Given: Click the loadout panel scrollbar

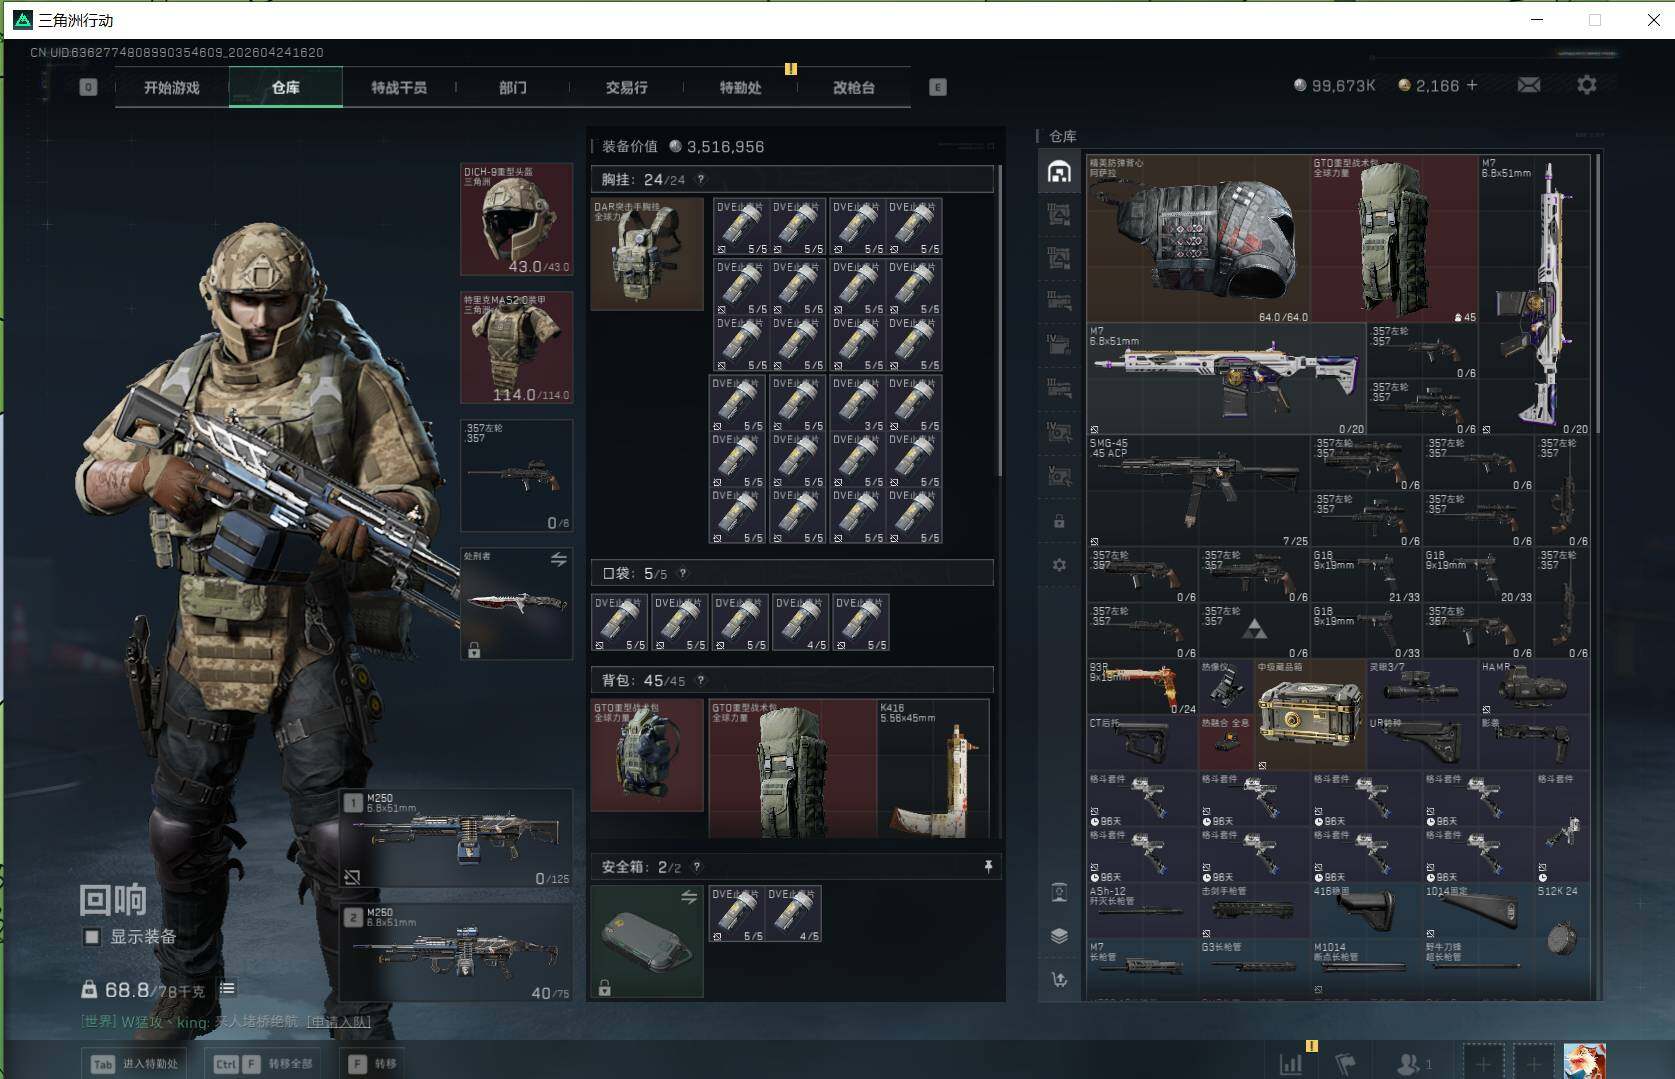Looking at the screenshot, I should 999,320.
